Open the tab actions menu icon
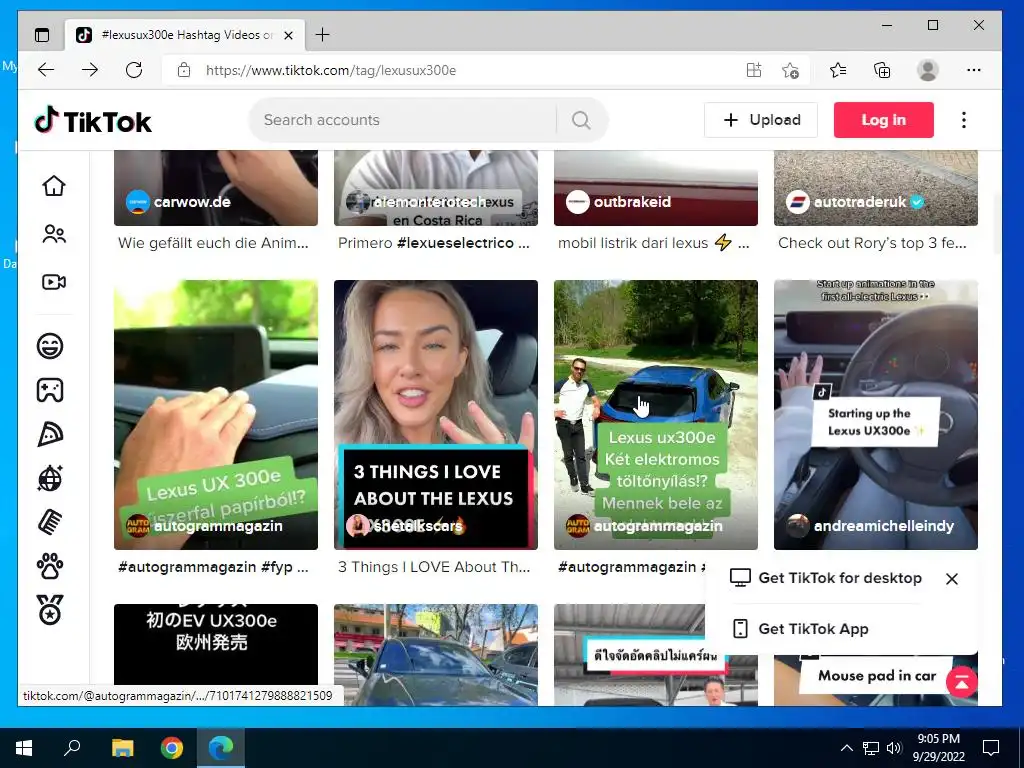This screenshot has height=768, width=1024. 42,35
